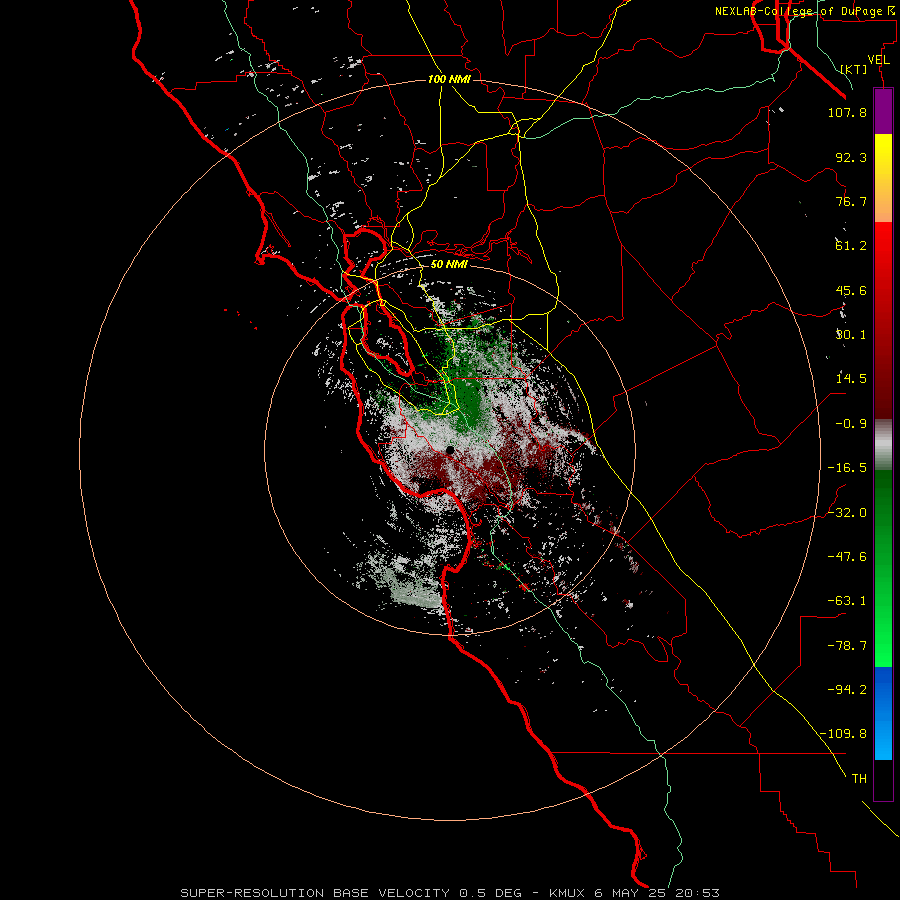Pick the gray near-zero segment of the color bar

[x=883, y=445]
